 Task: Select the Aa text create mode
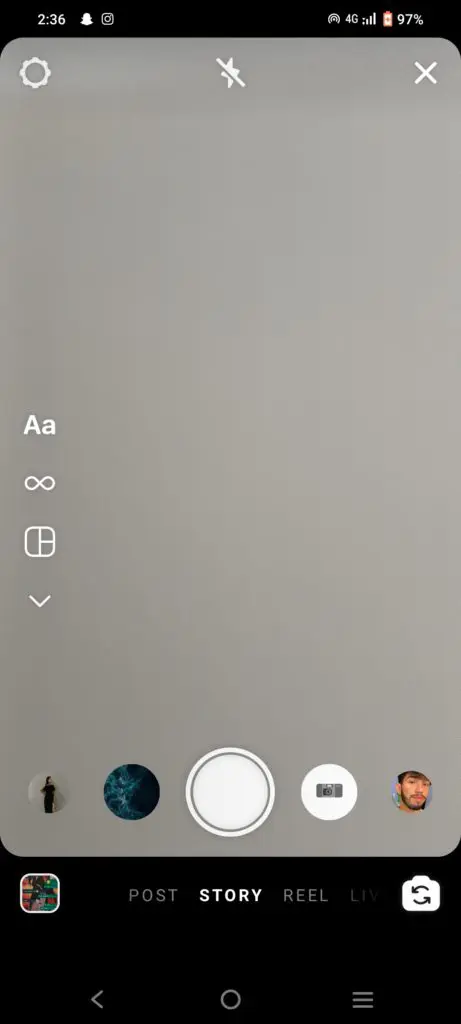pos(40,426)
